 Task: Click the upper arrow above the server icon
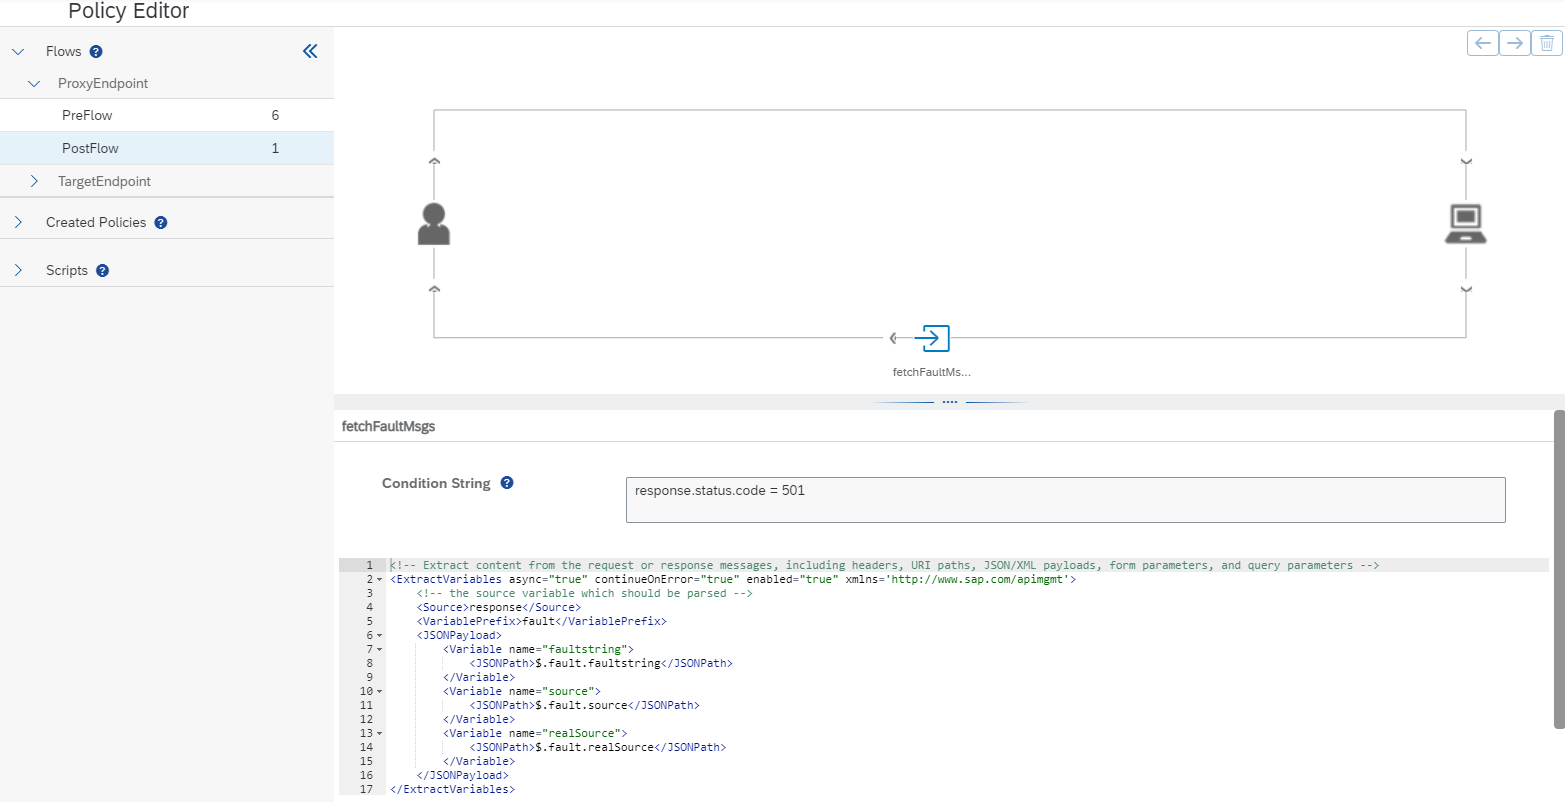click(x=1466, y=160)
